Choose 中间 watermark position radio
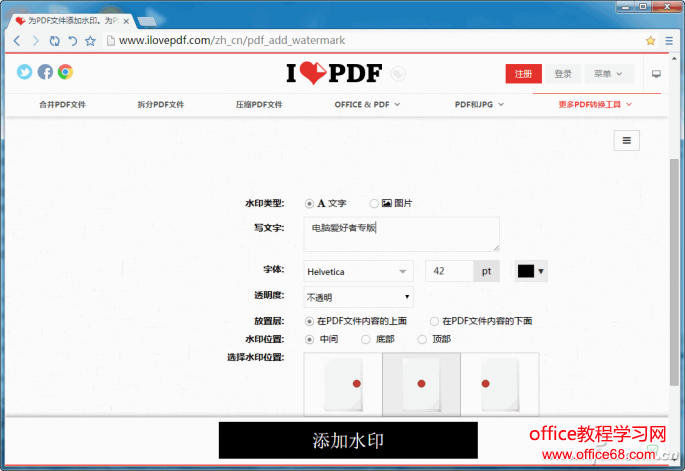The width and height of the screenshot is (685, 471). (309, 339)
